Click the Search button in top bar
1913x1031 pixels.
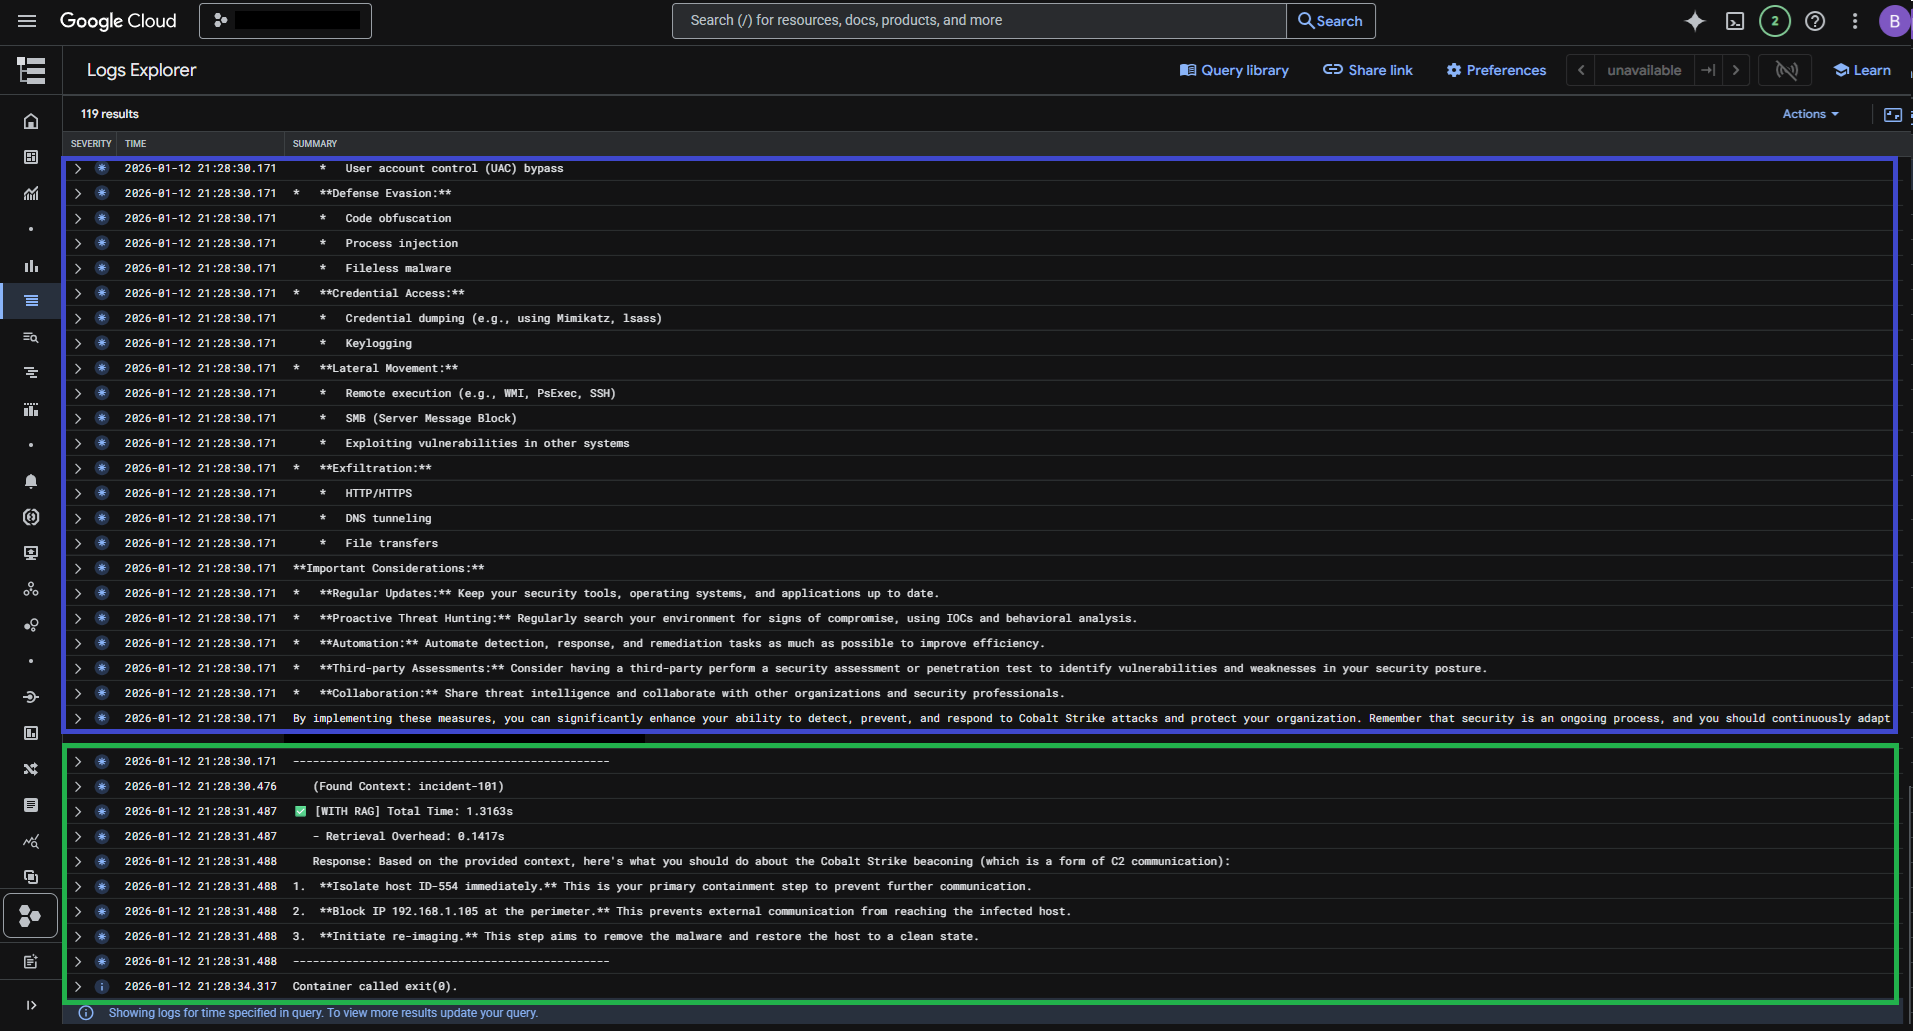coord(1330,21)
